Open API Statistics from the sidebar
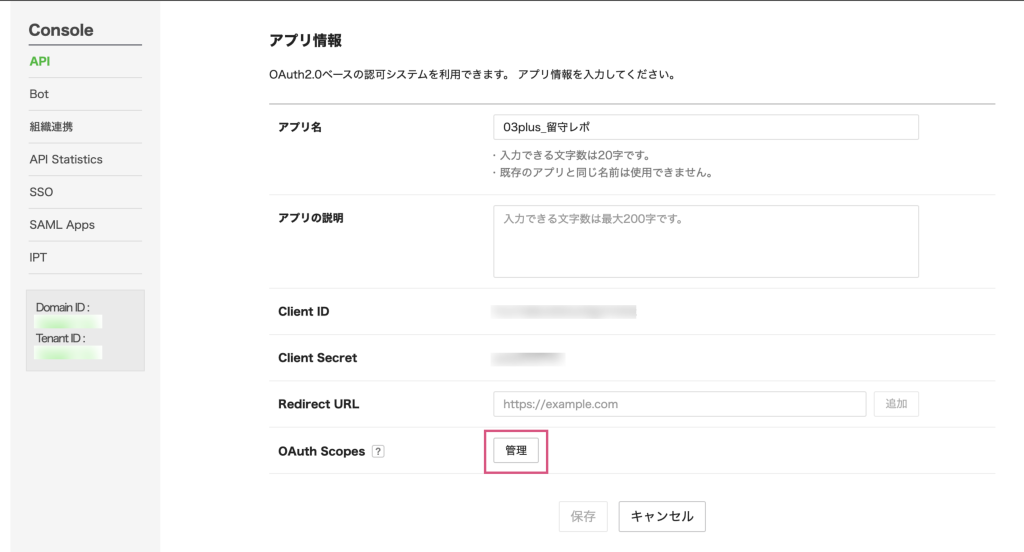The image size is (1024, 552). (x=66, y=159)
